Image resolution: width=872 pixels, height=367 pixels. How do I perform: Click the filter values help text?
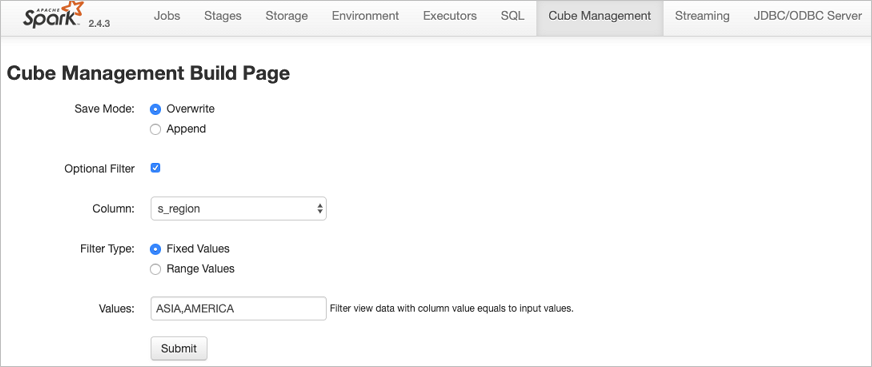(452, 308)
